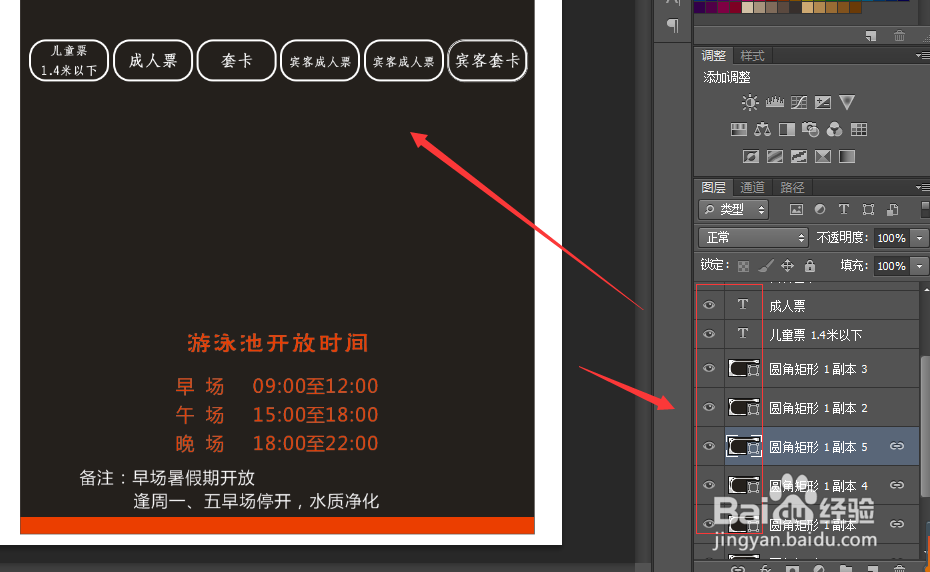Add a Gradient Map adjustment
Viewport: 930px width, 572px height.
847,157
